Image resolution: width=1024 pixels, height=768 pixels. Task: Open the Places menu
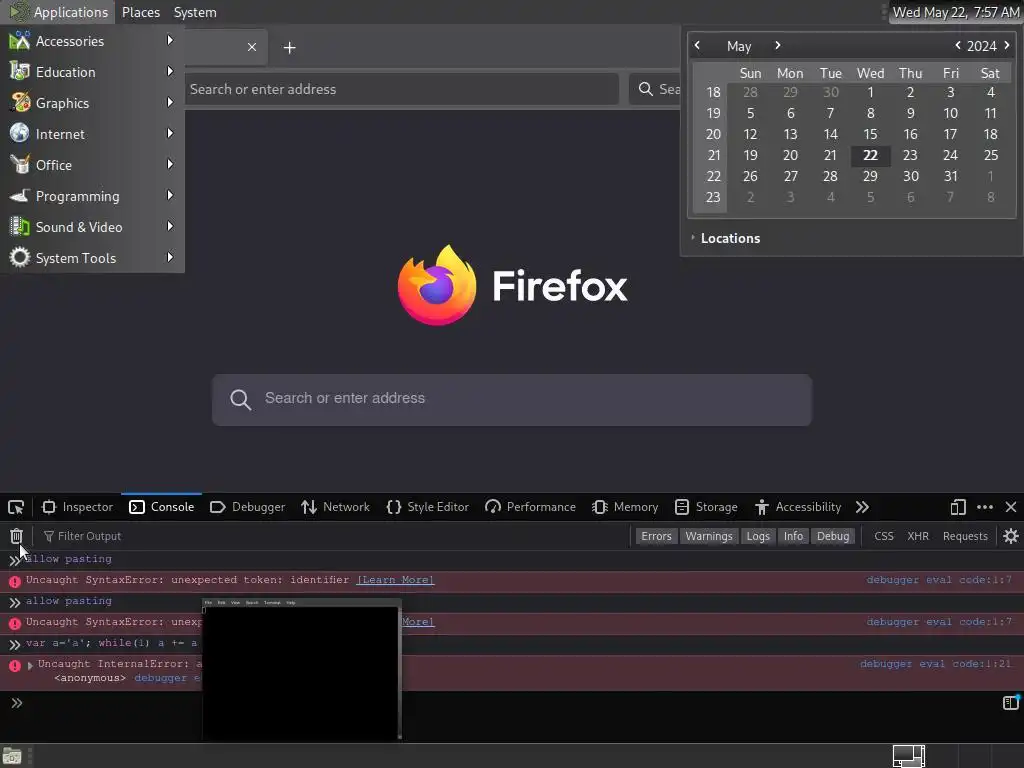coord(140,12)
